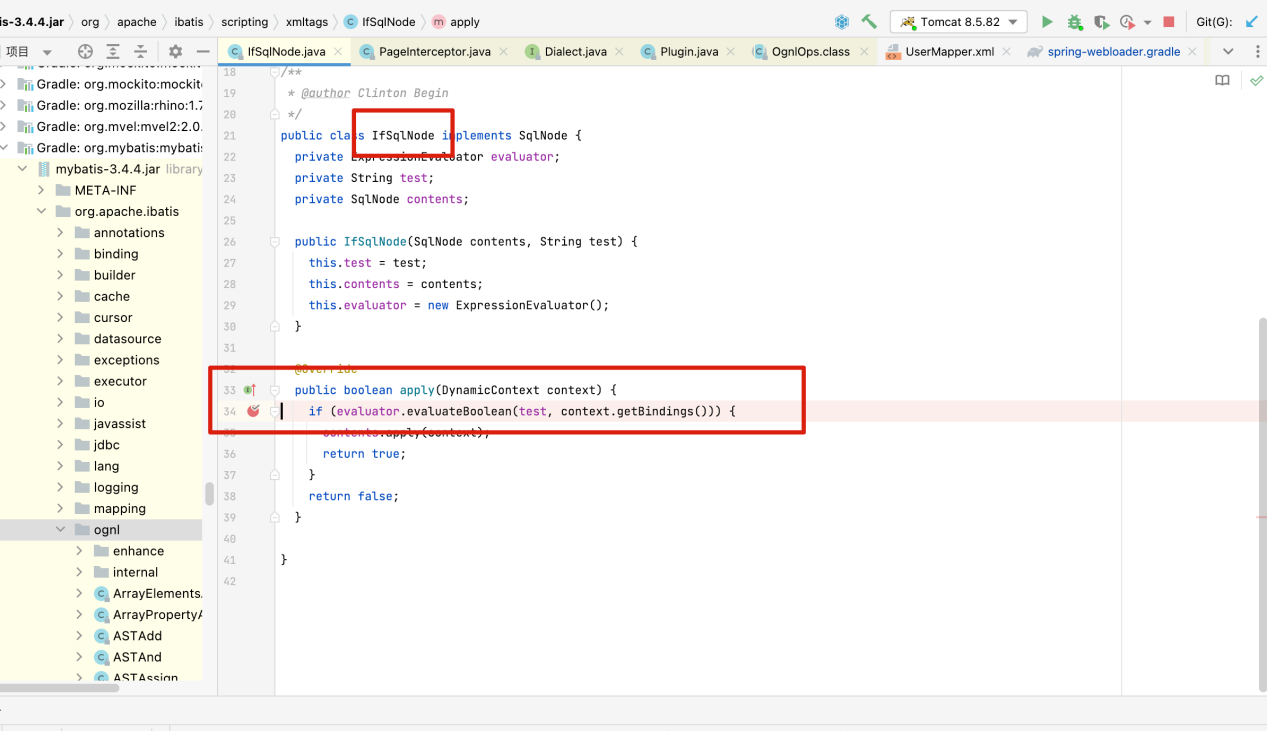
Task: Stop the running server via red square
Action: point(1169,21)
